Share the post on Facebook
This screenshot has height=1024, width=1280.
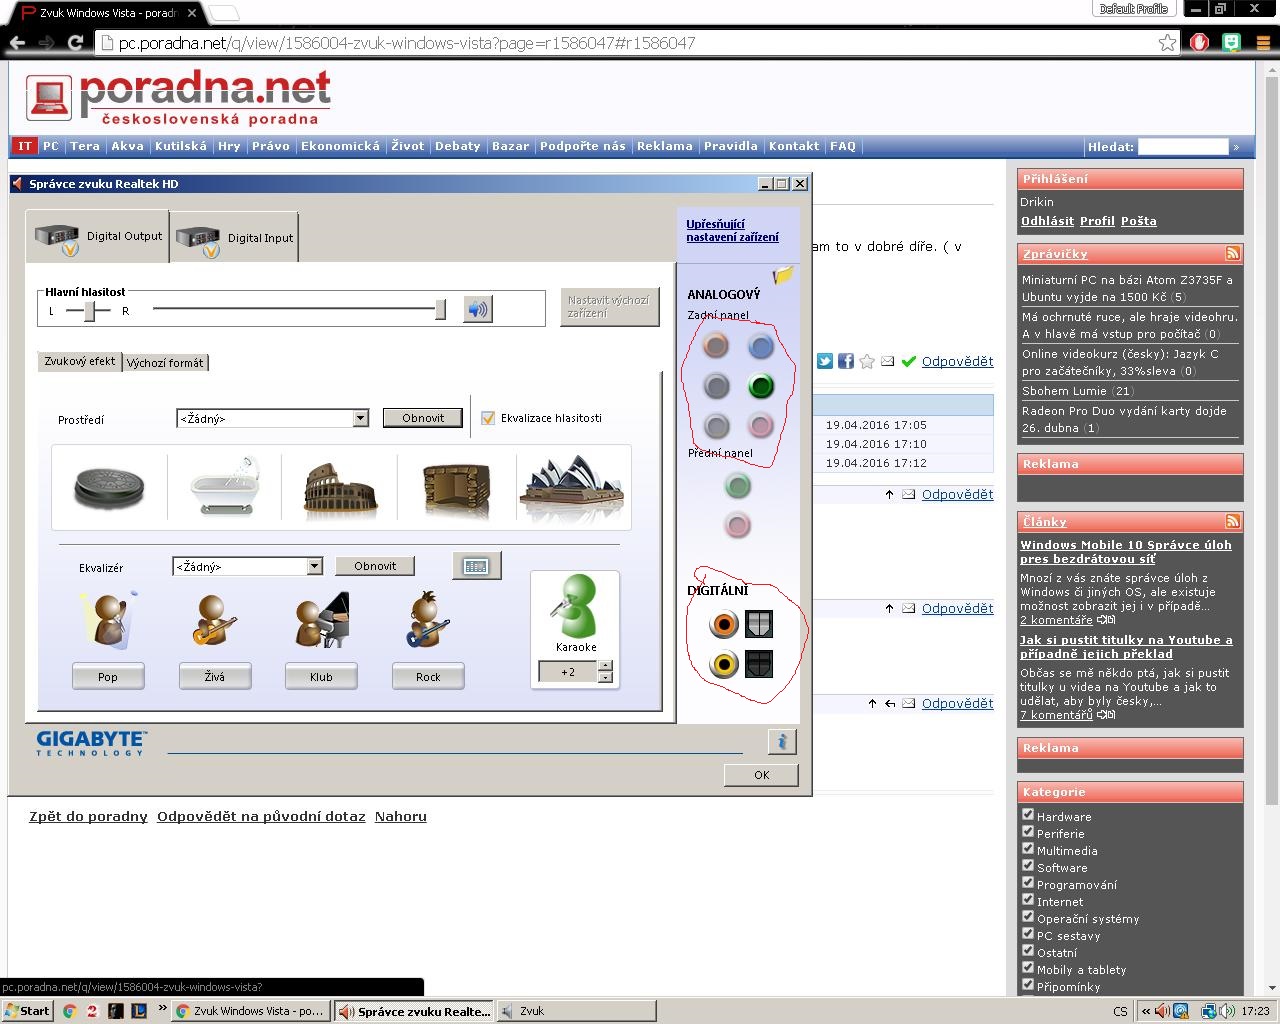click(x=846, y=361)
